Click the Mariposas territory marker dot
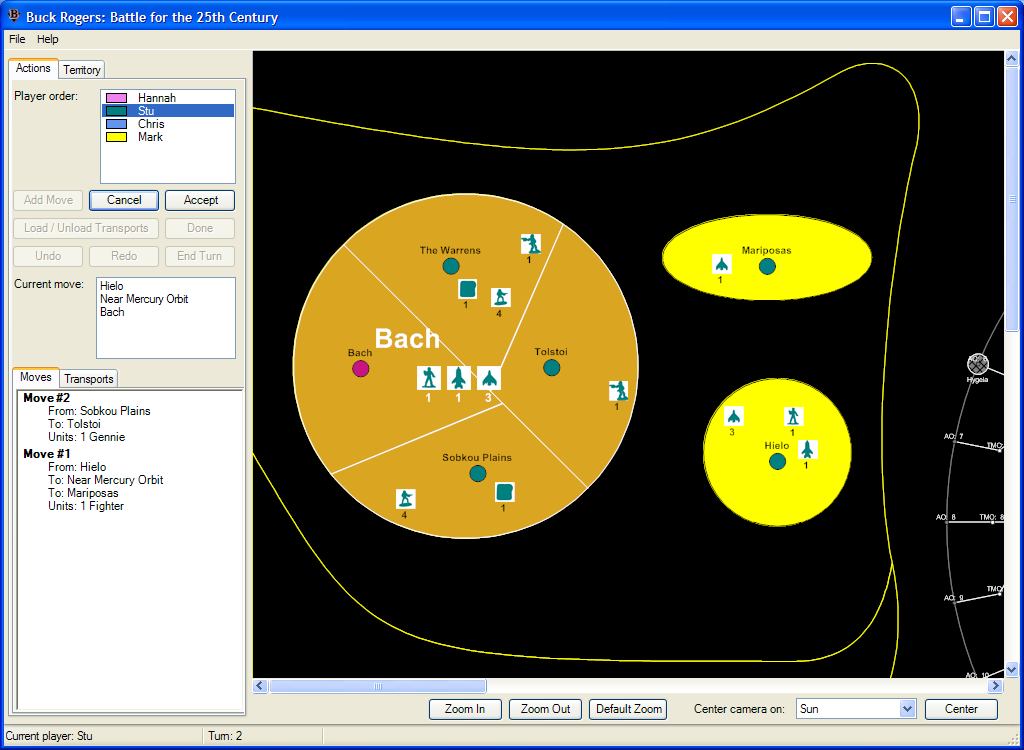 point(767,266)
